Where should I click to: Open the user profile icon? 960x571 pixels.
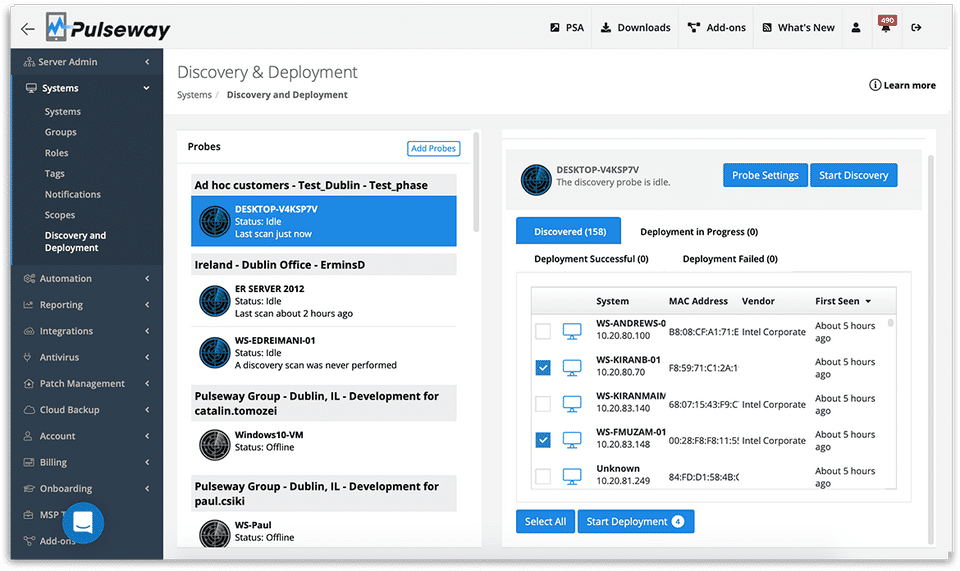(856, 28)
